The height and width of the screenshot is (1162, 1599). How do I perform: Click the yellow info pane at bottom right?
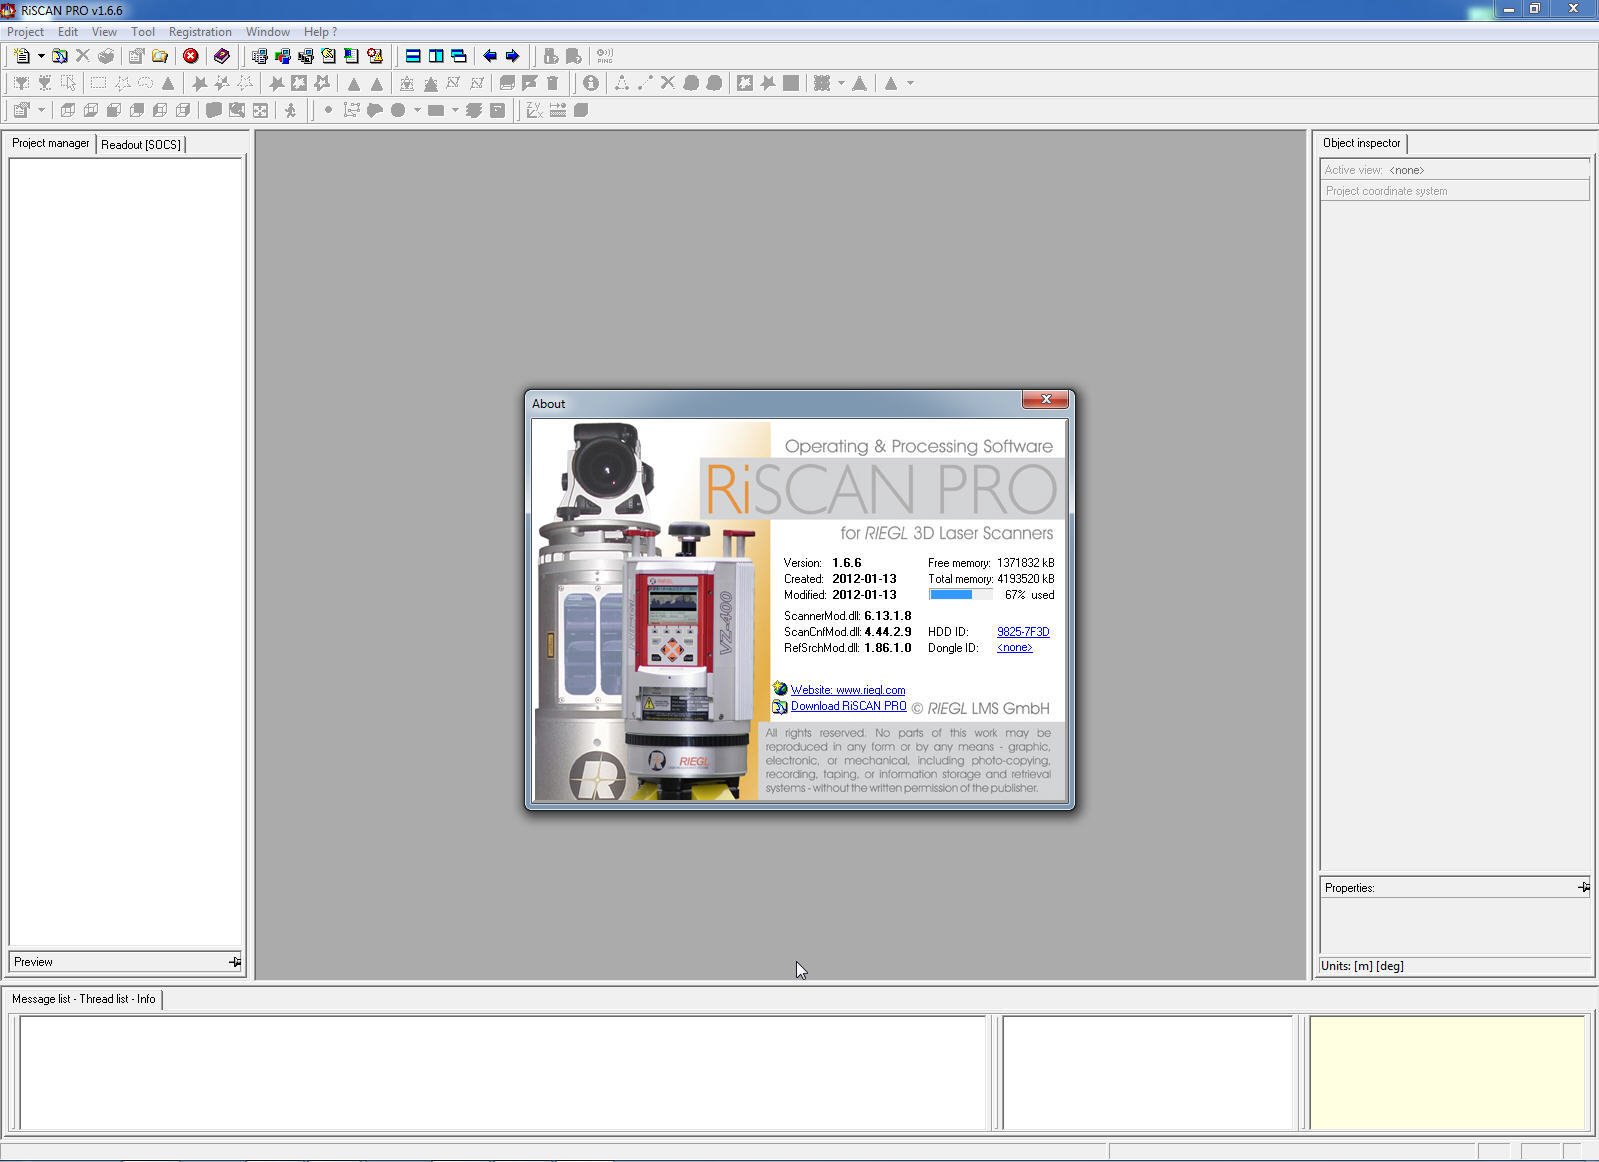click(1447, 1073)
